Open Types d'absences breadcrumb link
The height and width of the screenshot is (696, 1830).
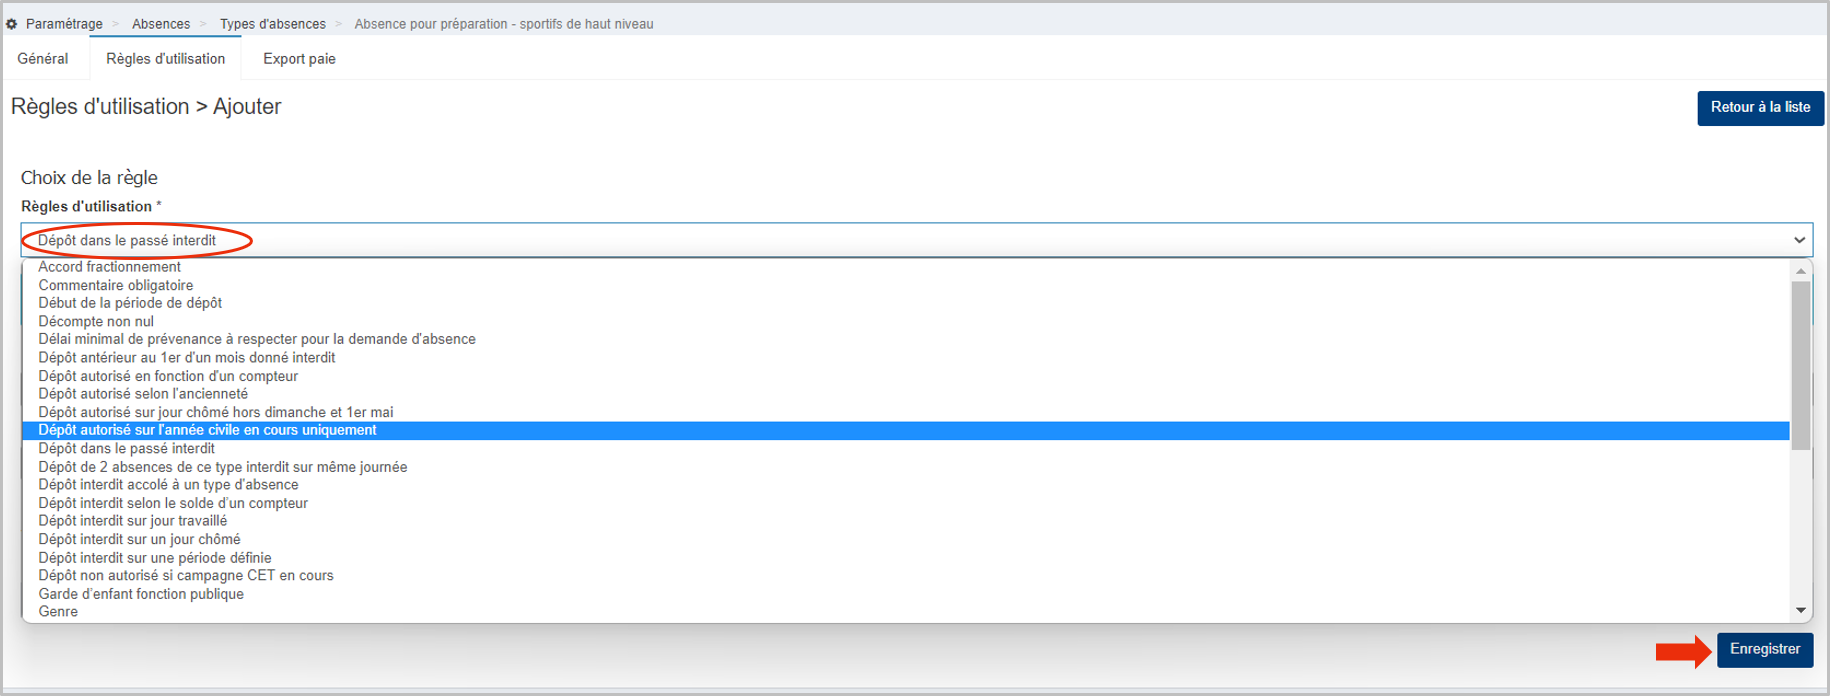click(x=273, y=24)
